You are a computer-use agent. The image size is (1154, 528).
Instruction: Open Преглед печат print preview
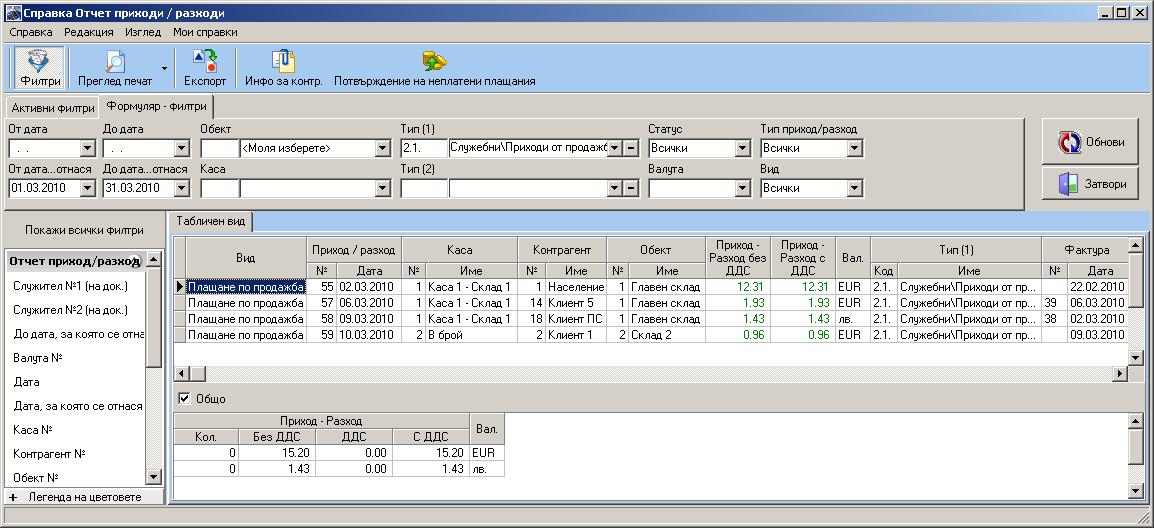(x=115, y=68)
